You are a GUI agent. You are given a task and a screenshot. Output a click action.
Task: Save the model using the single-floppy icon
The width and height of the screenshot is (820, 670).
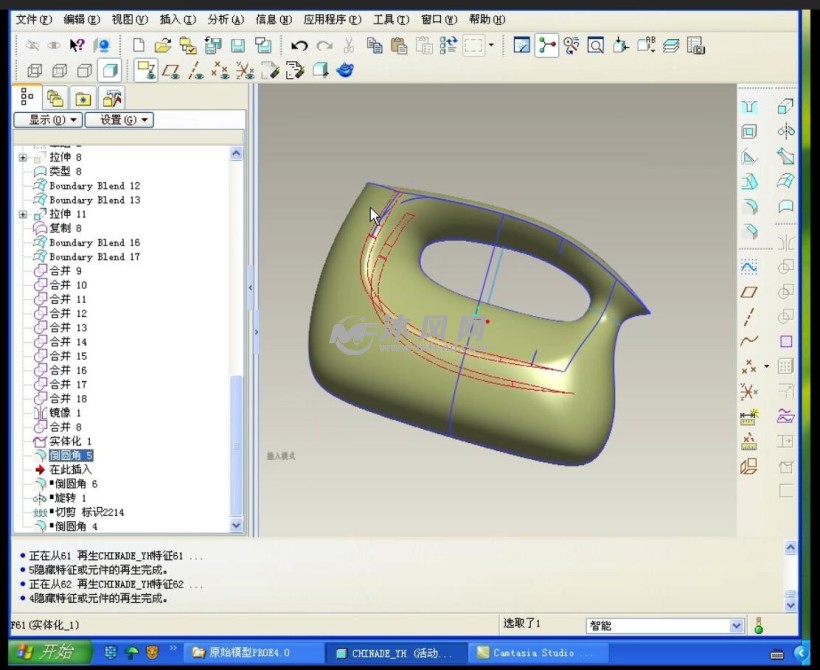pyautogui.click(x=238, y=46)
